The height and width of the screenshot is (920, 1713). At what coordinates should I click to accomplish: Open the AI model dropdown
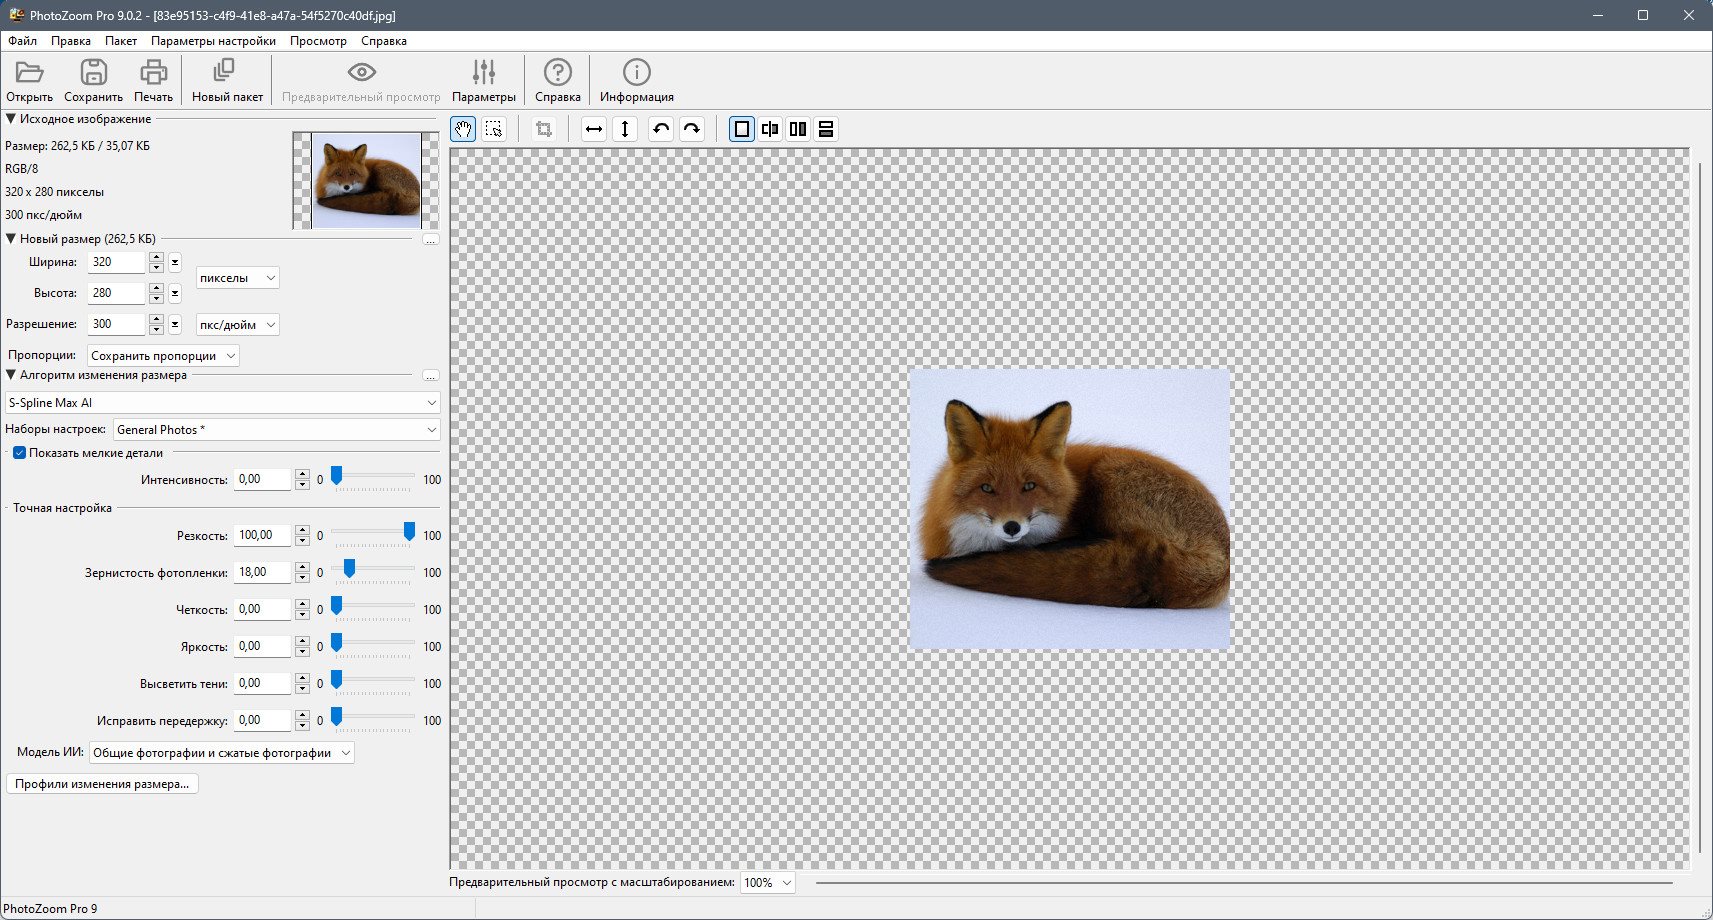click(221, 753)
